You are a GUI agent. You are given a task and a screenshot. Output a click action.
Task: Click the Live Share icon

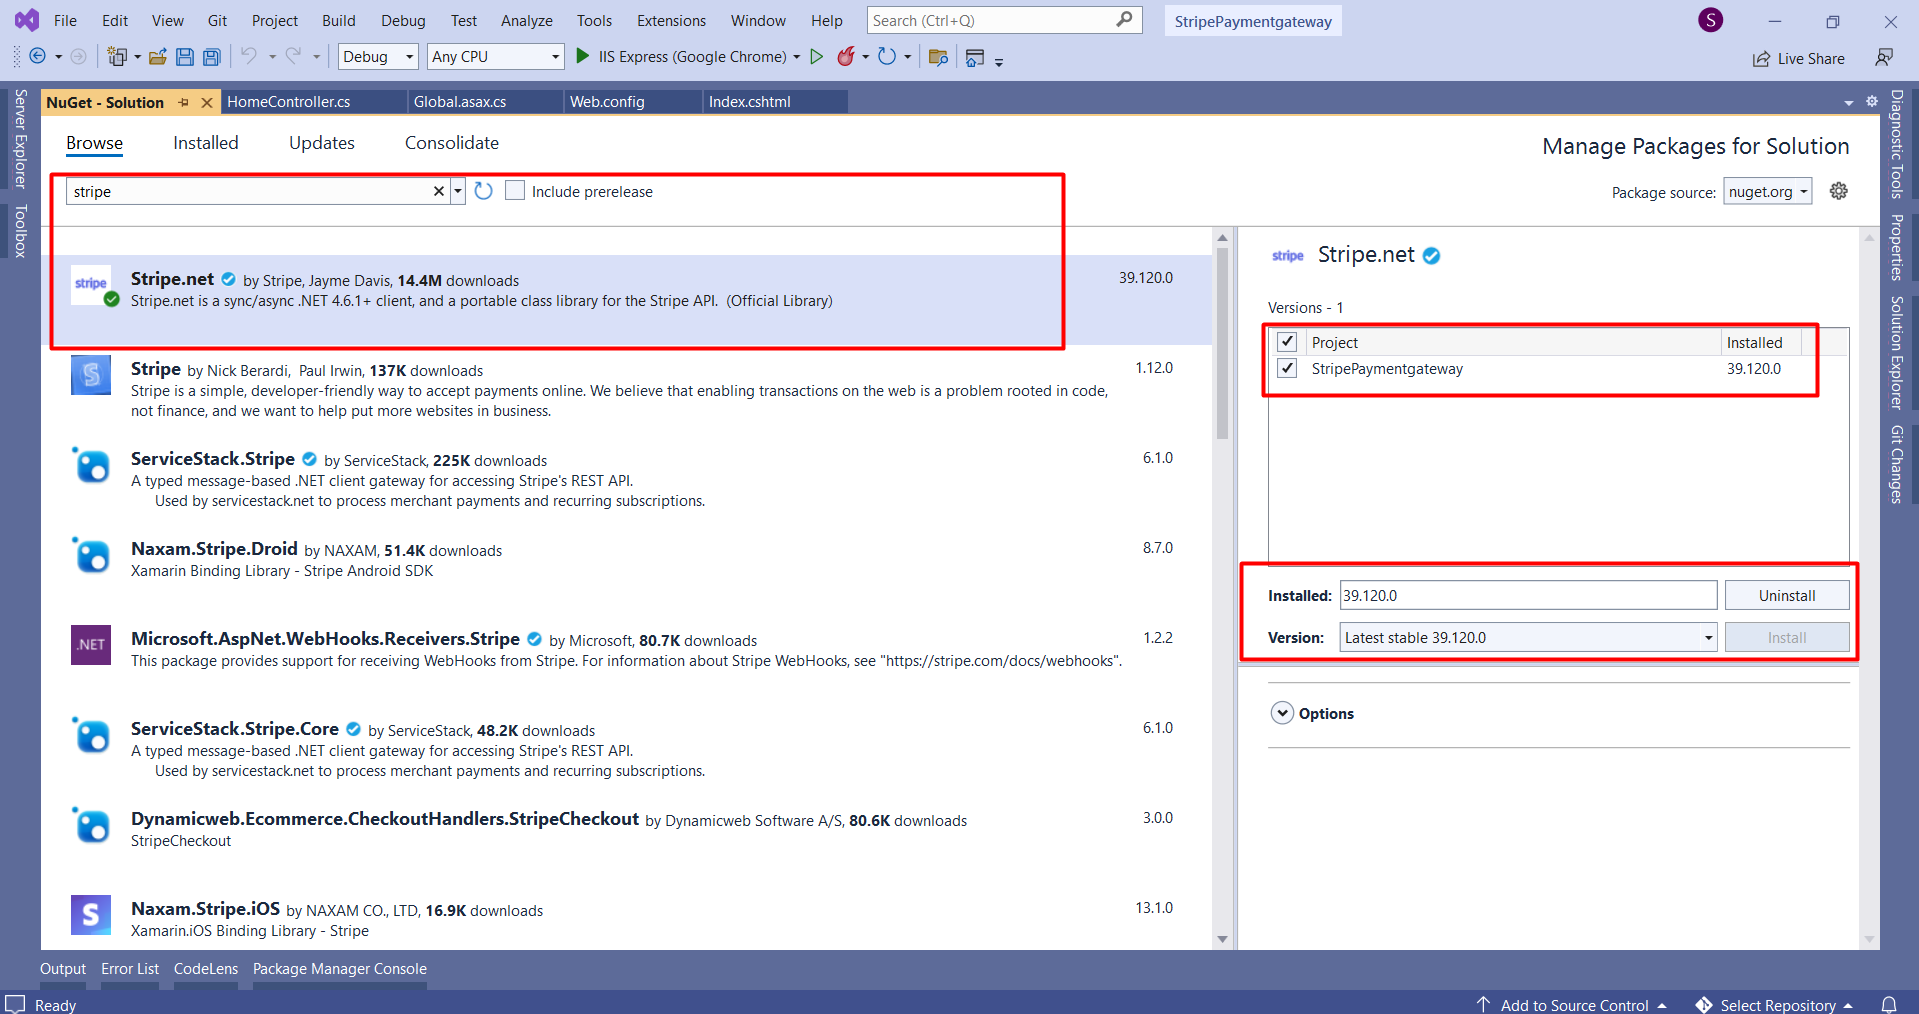[1762, 59]
